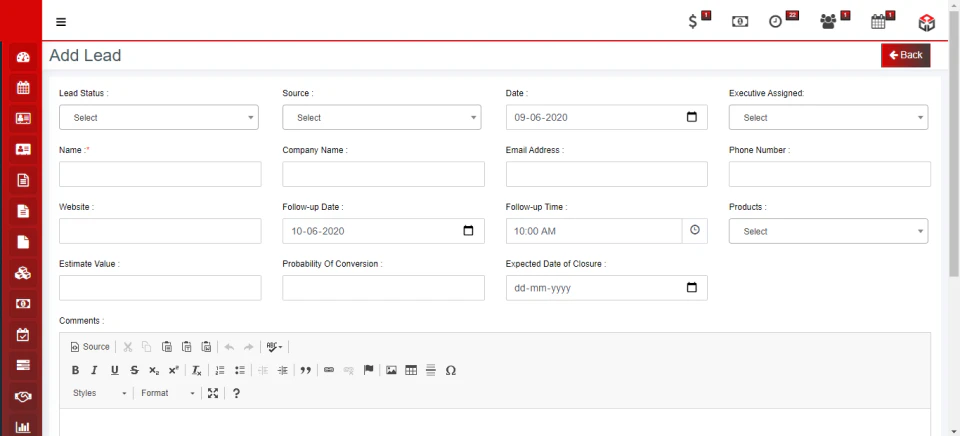Toggle italic formatting in comments editor

click(94, 370)
